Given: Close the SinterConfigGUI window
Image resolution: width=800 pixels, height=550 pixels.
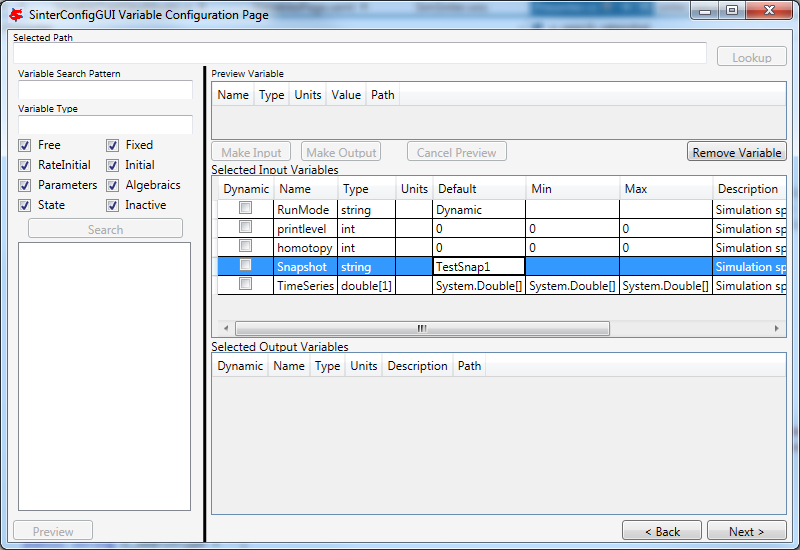Looking at the screenshot, I should [769, 10].
